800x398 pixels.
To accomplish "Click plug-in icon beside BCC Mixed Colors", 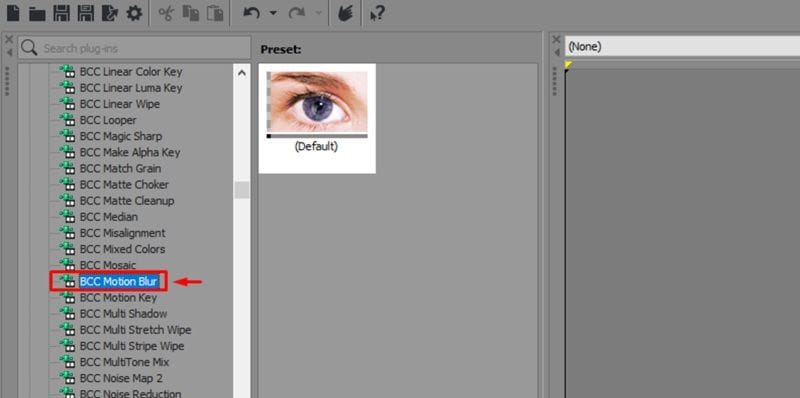I will (x=67, y=250).
